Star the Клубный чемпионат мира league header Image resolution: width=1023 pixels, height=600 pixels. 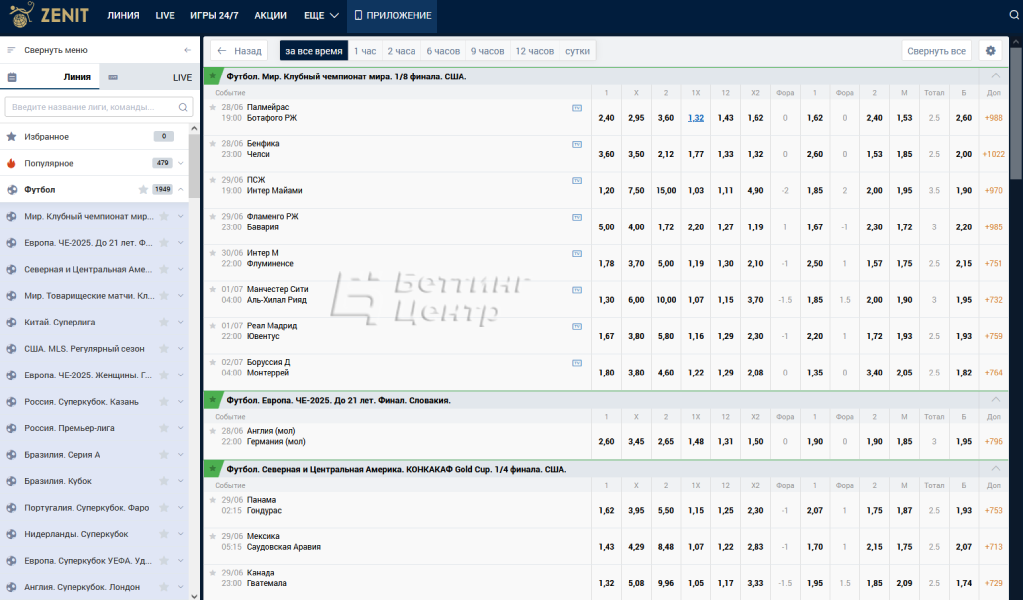[x=213, y=76]
